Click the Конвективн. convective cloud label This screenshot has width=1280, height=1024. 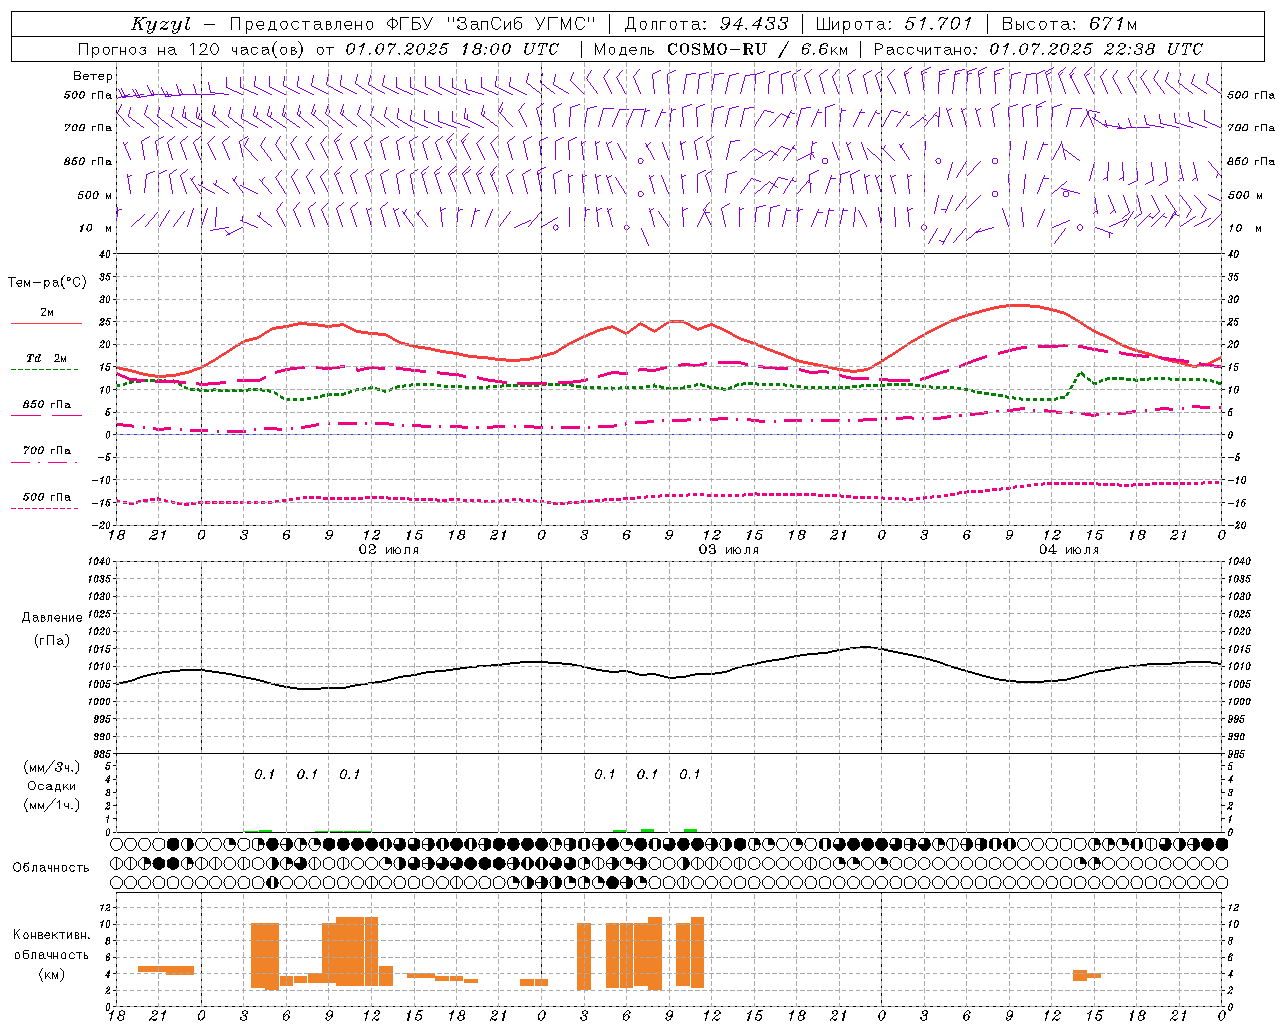tap(51, 935)
